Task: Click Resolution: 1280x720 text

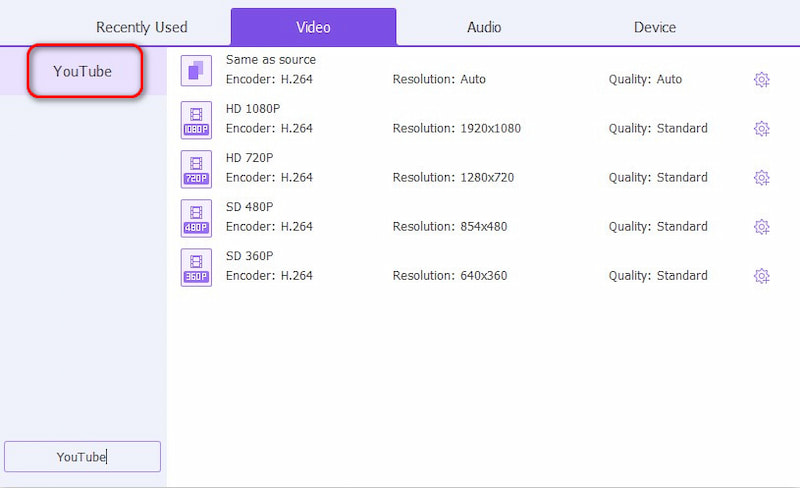Action: tap(453, 177)
